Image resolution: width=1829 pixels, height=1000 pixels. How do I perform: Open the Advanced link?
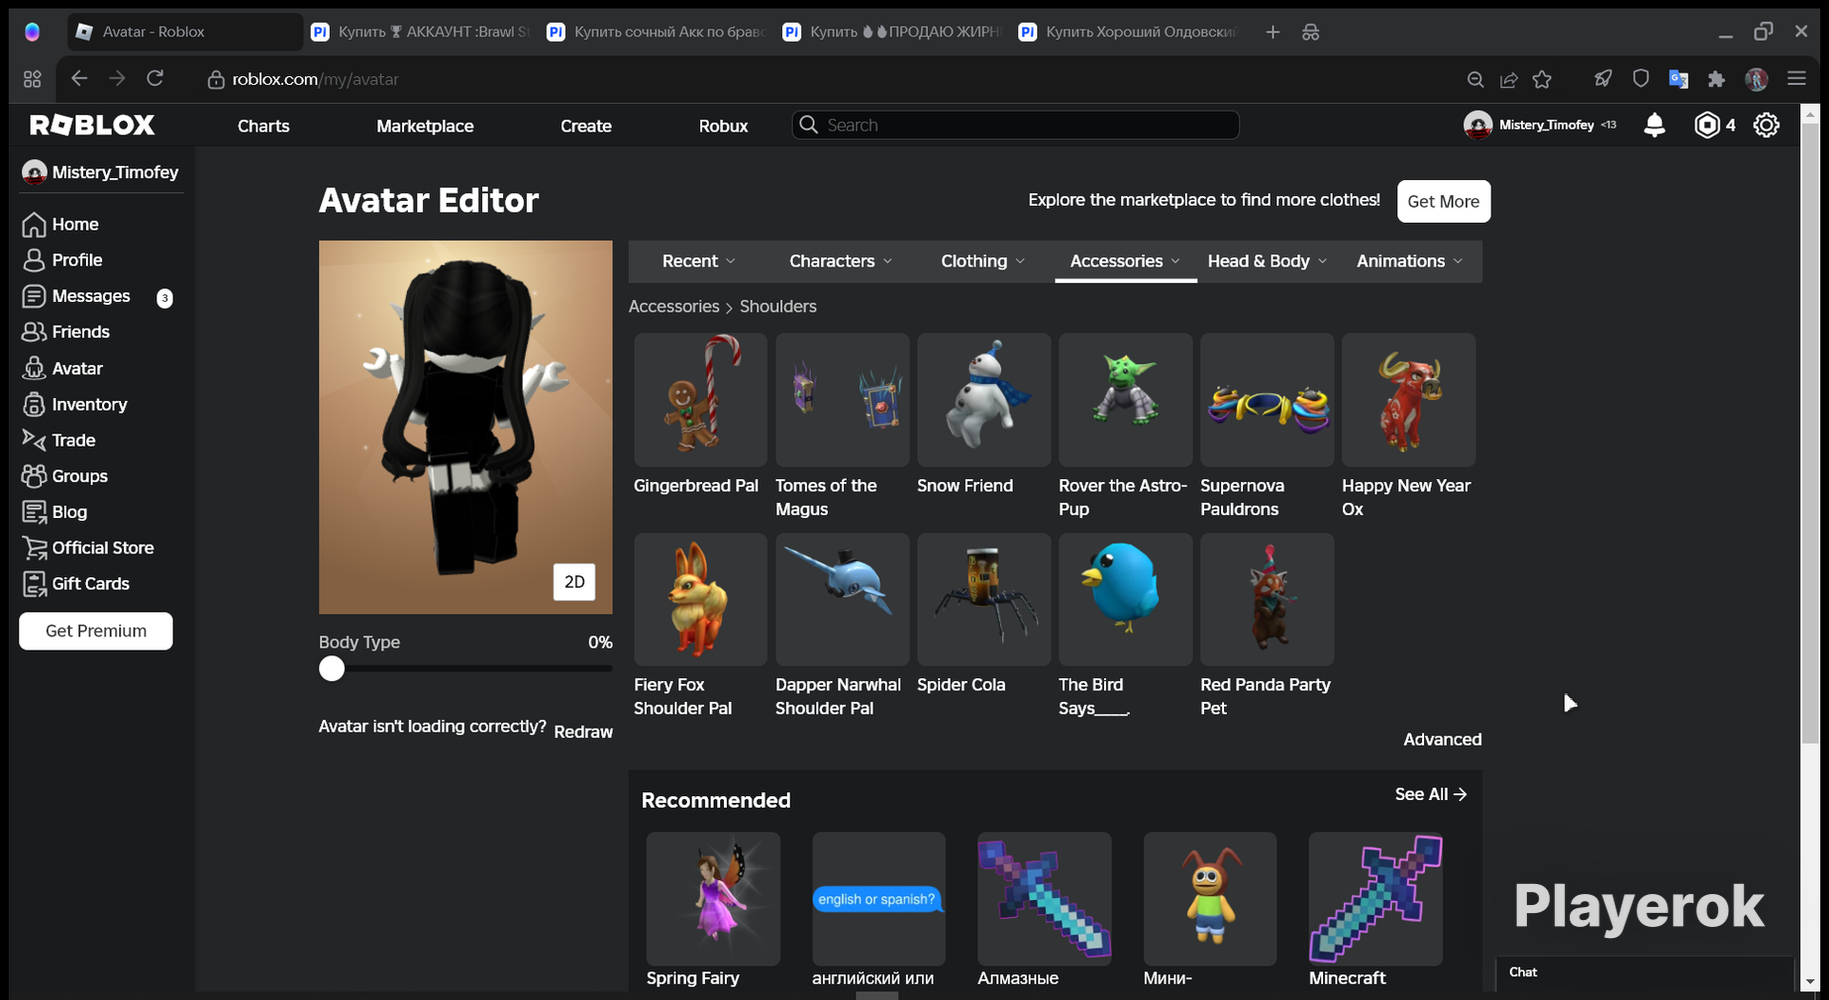coord(1442,740)
